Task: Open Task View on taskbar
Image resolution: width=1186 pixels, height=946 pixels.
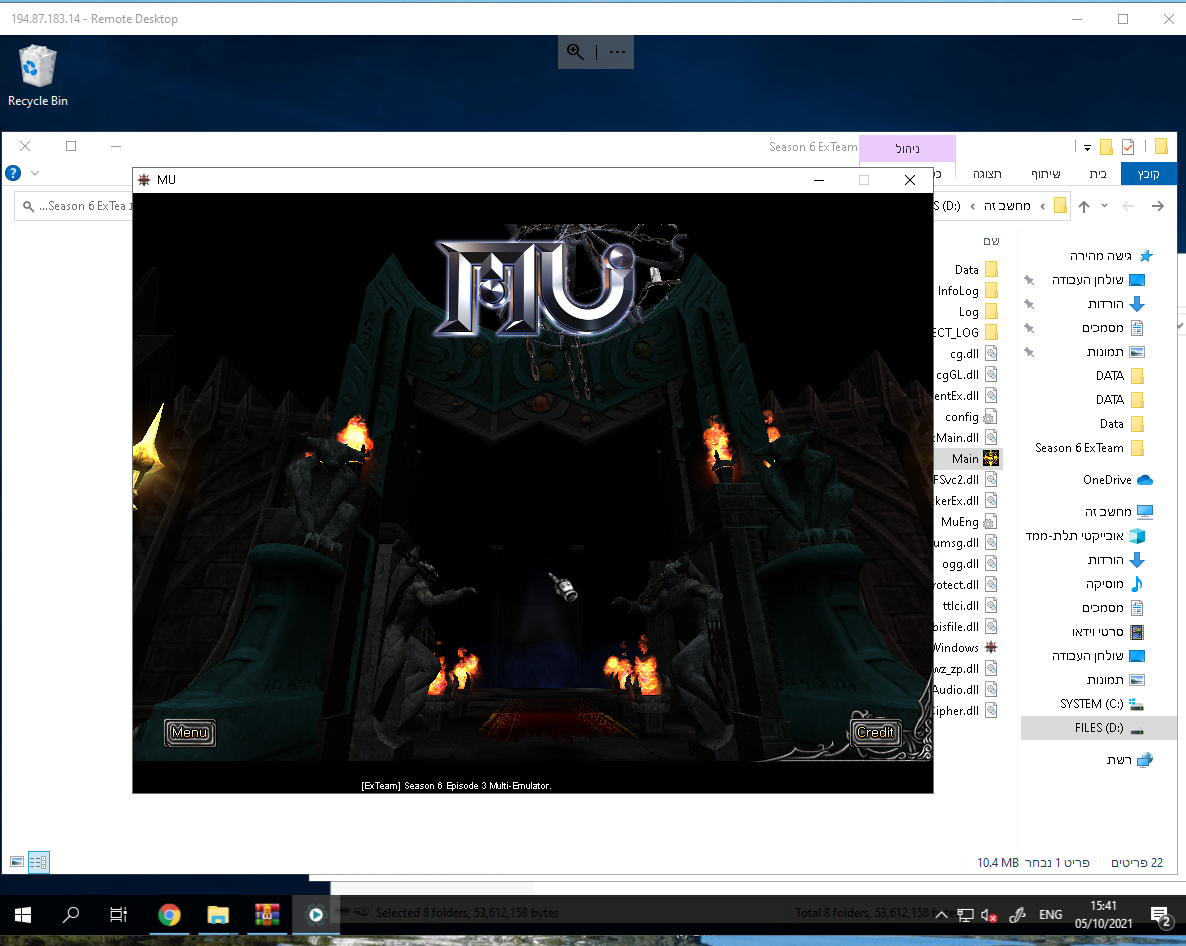Action: [x=119, y=915]
